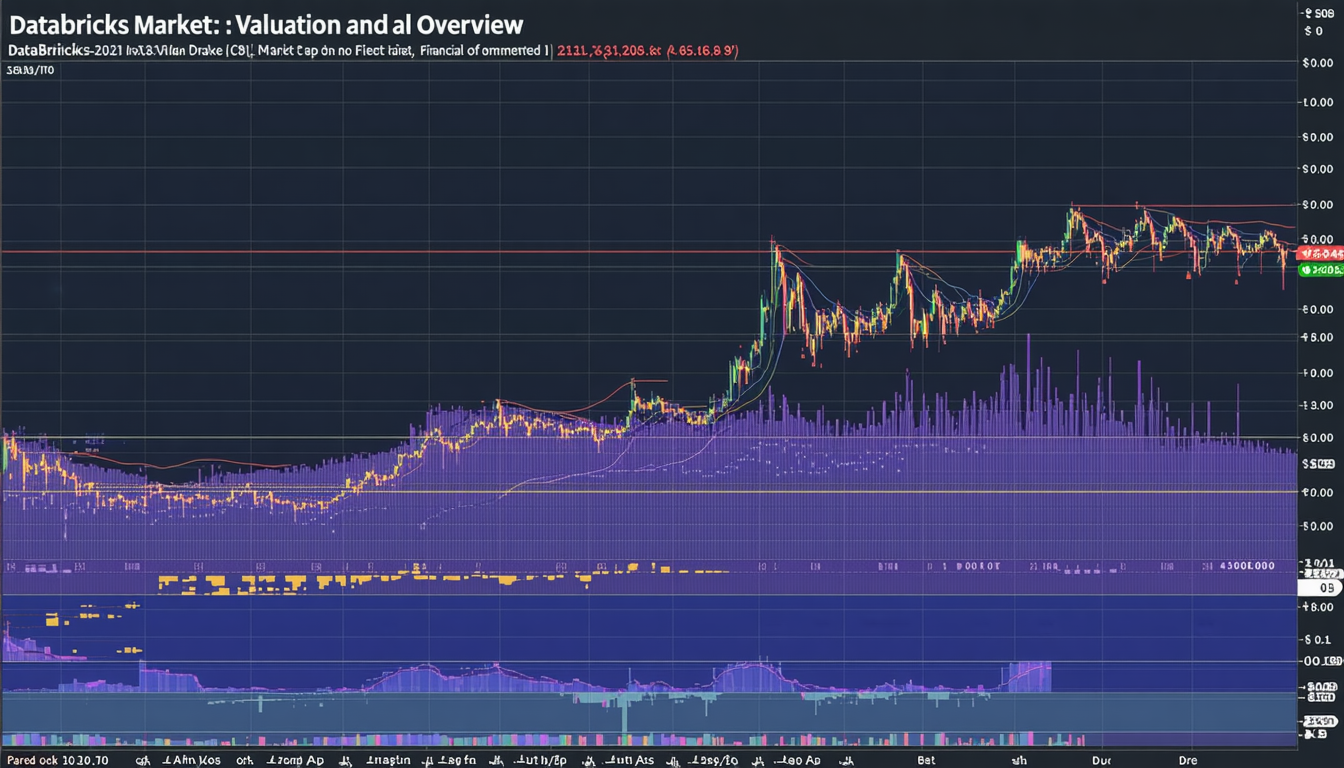The width and height of the screenshot is (1344, 768).
Task: Click the green price tag on right axis
Action: coord(1321,270)
